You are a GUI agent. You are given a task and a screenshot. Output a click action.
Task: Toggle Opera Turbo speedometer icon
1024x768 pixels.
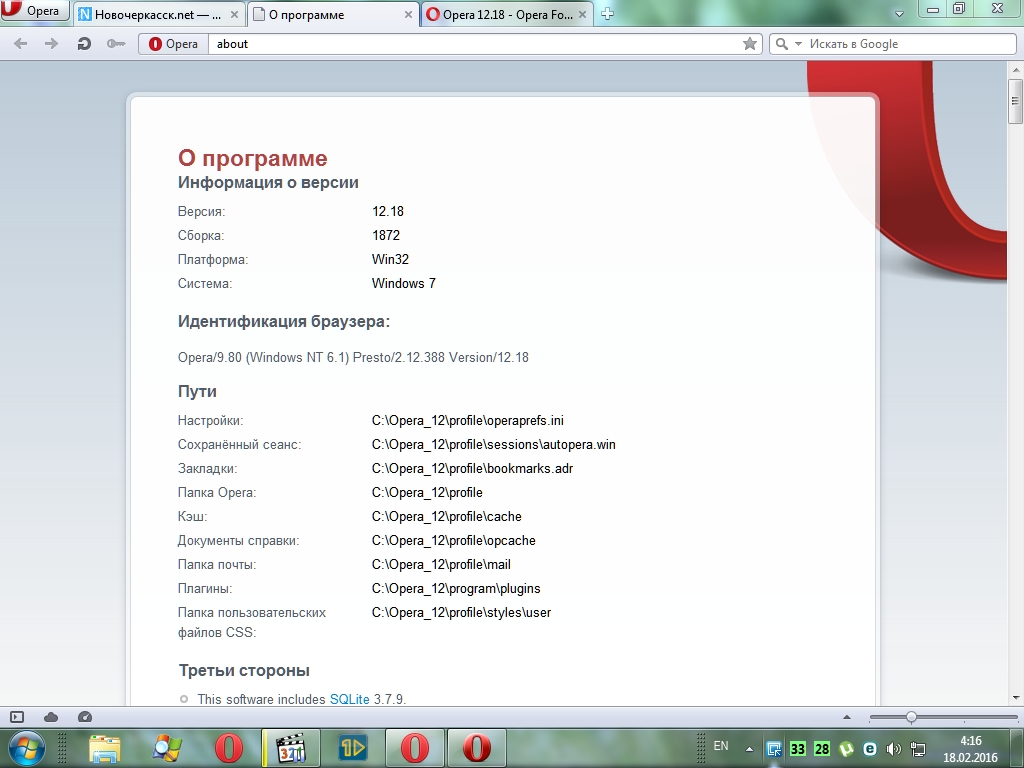[85, 717]
